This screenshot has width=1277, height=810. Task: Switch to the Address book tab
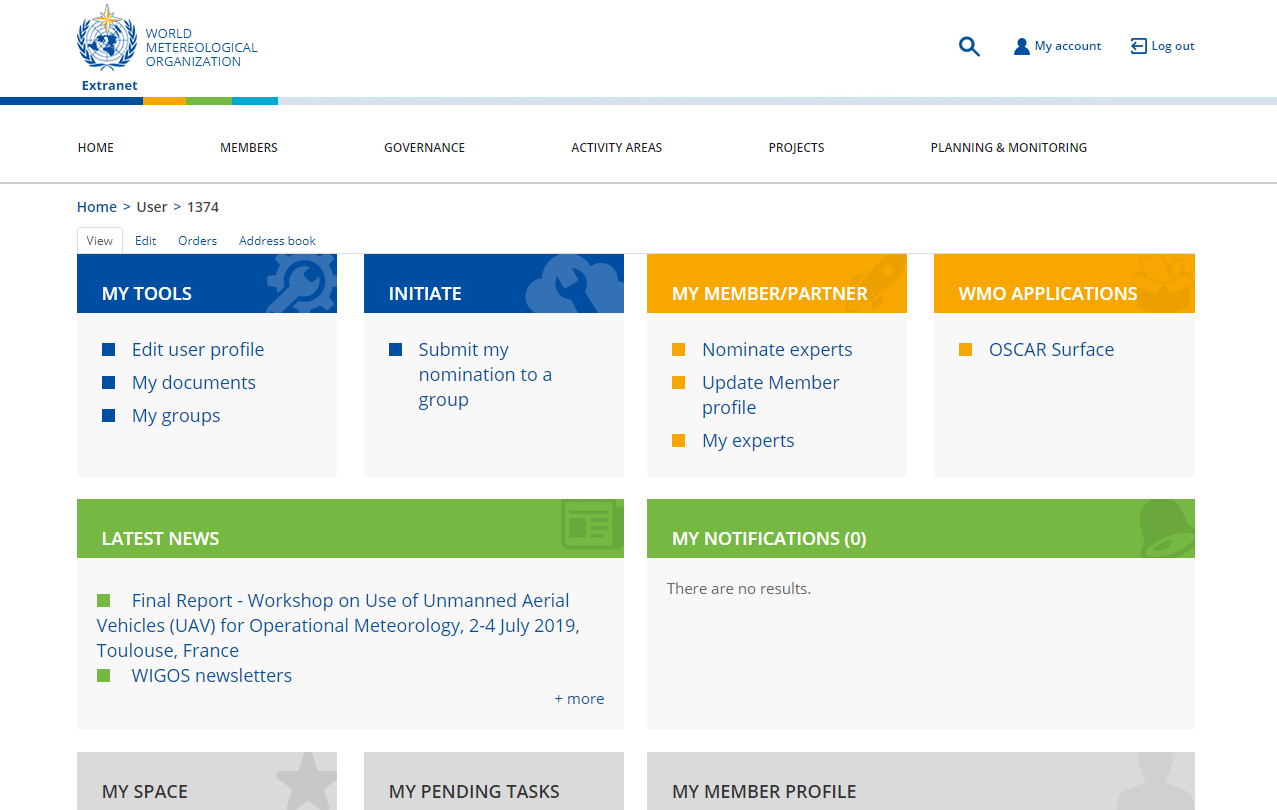point(277,241)
